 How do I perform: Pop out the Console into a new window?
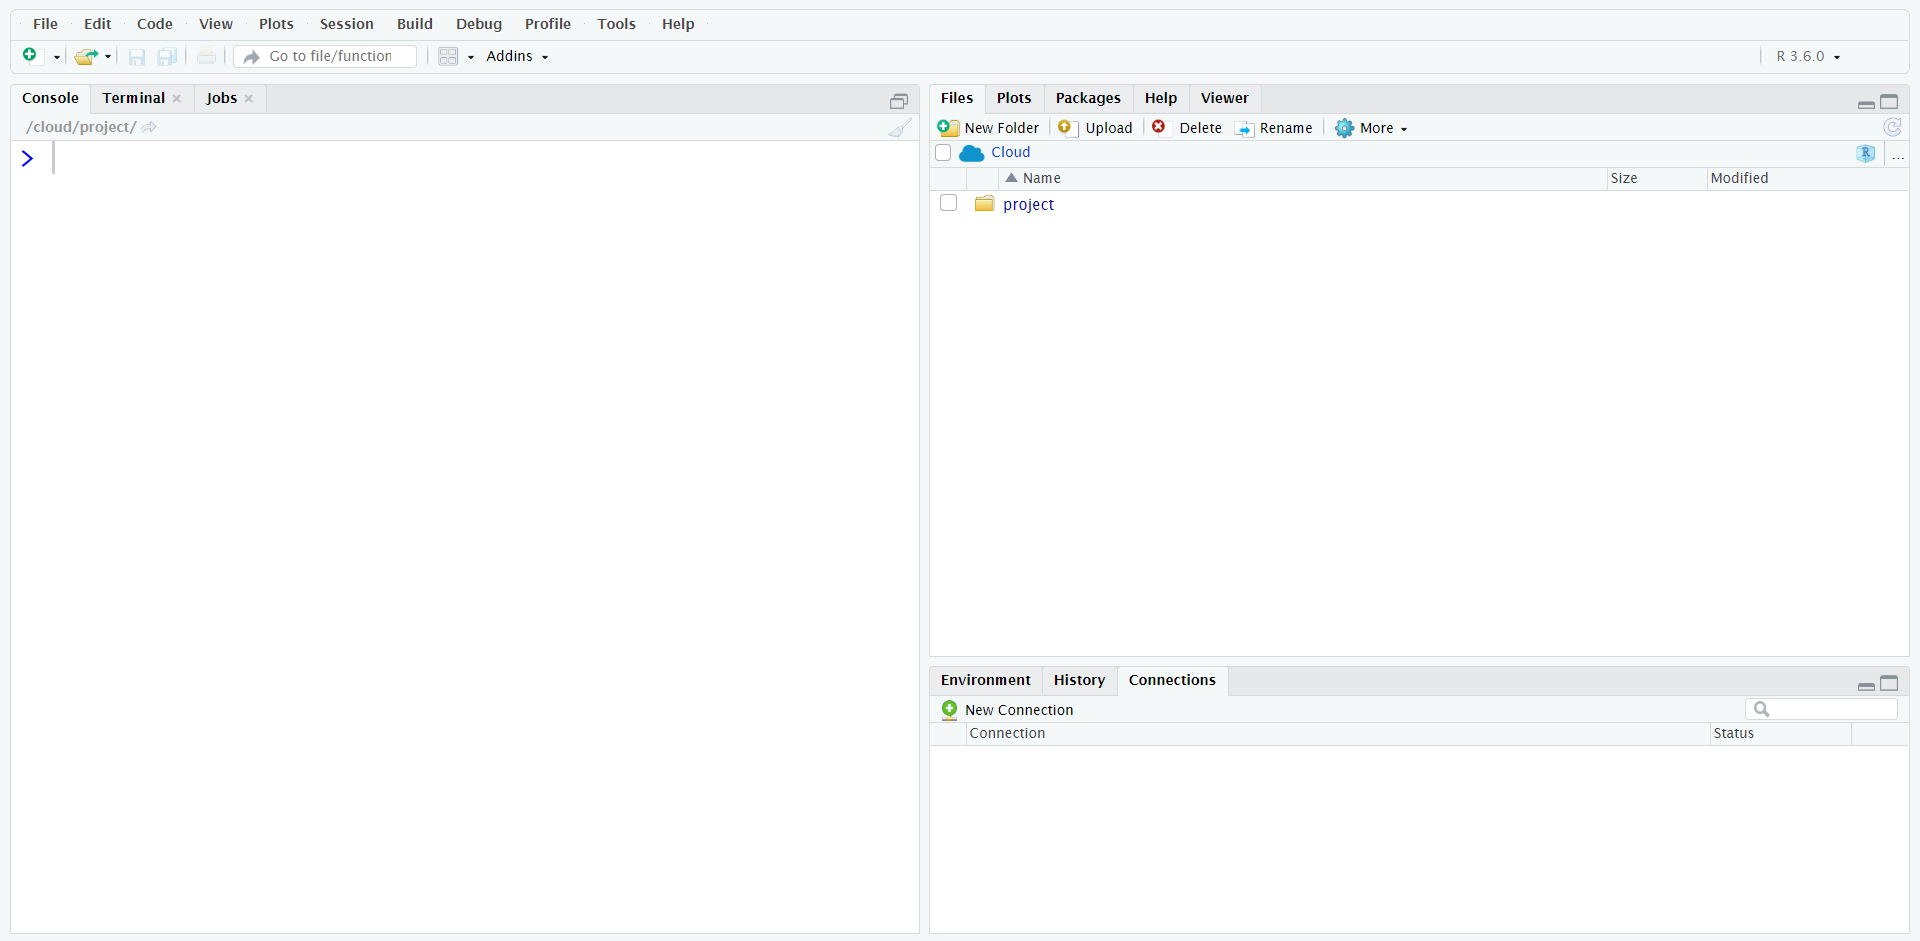click(x=898, y=100)
